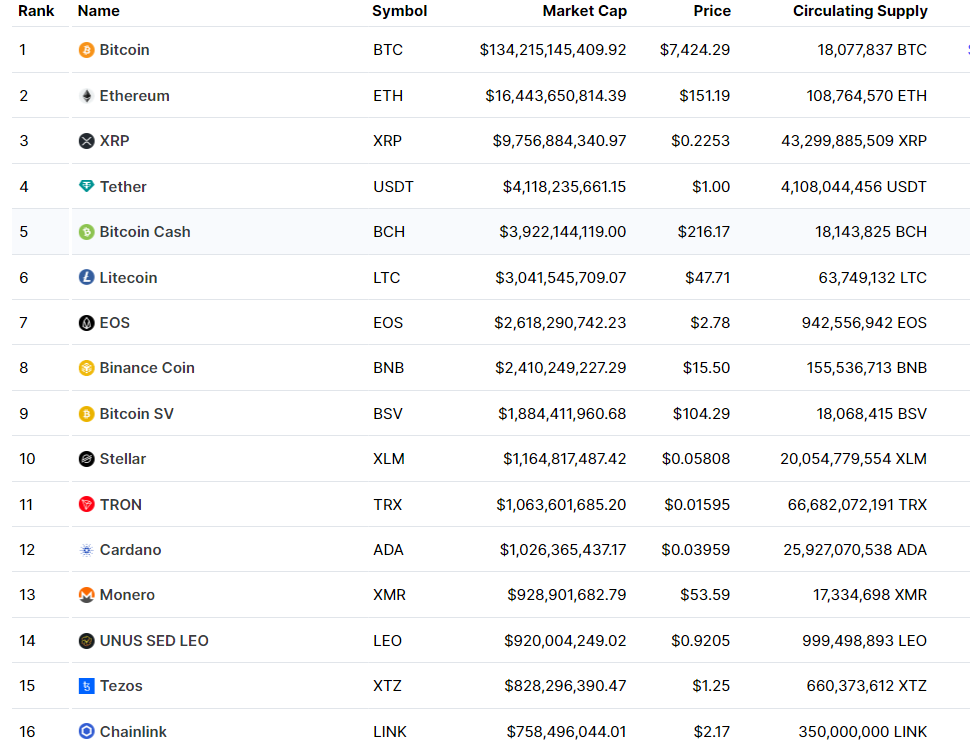Open the Binance Coin name link
This screenshot has width=970, height=747.
pos(147,368)
